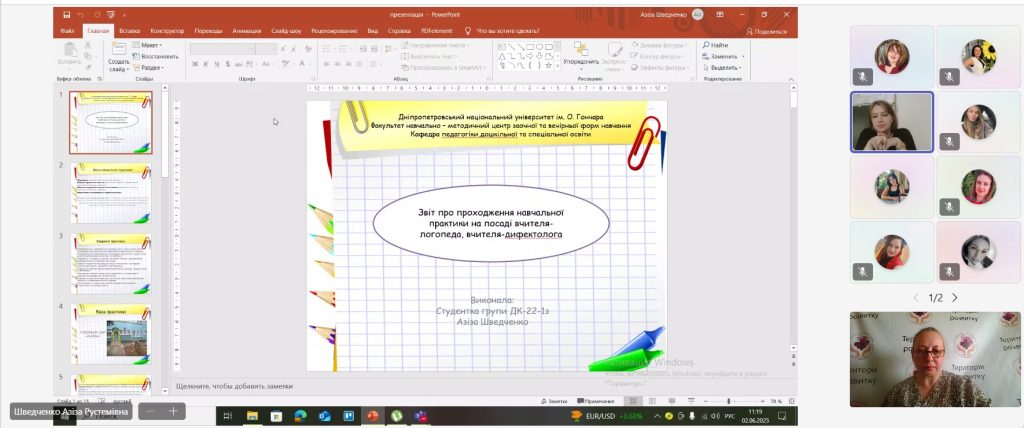Toggle text shadow S formatting

(227, 64)
